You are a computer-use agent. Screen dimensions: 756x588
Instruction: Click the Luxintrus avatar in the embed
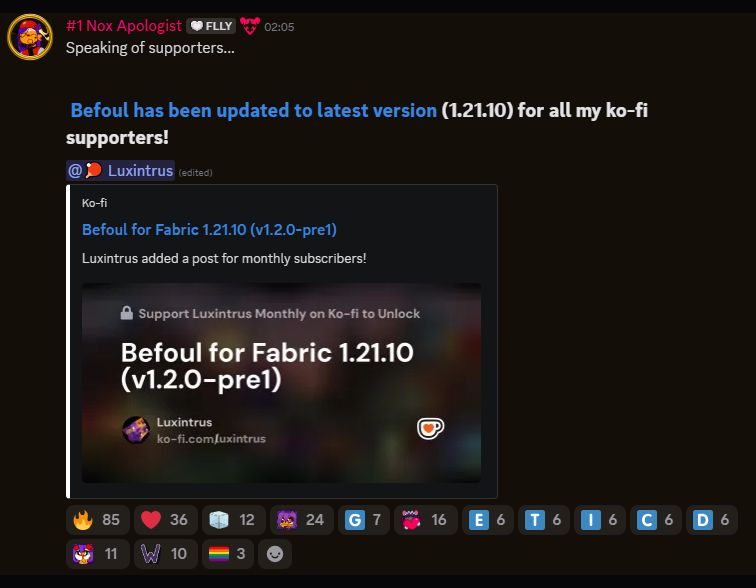click(x=136, y=430)
